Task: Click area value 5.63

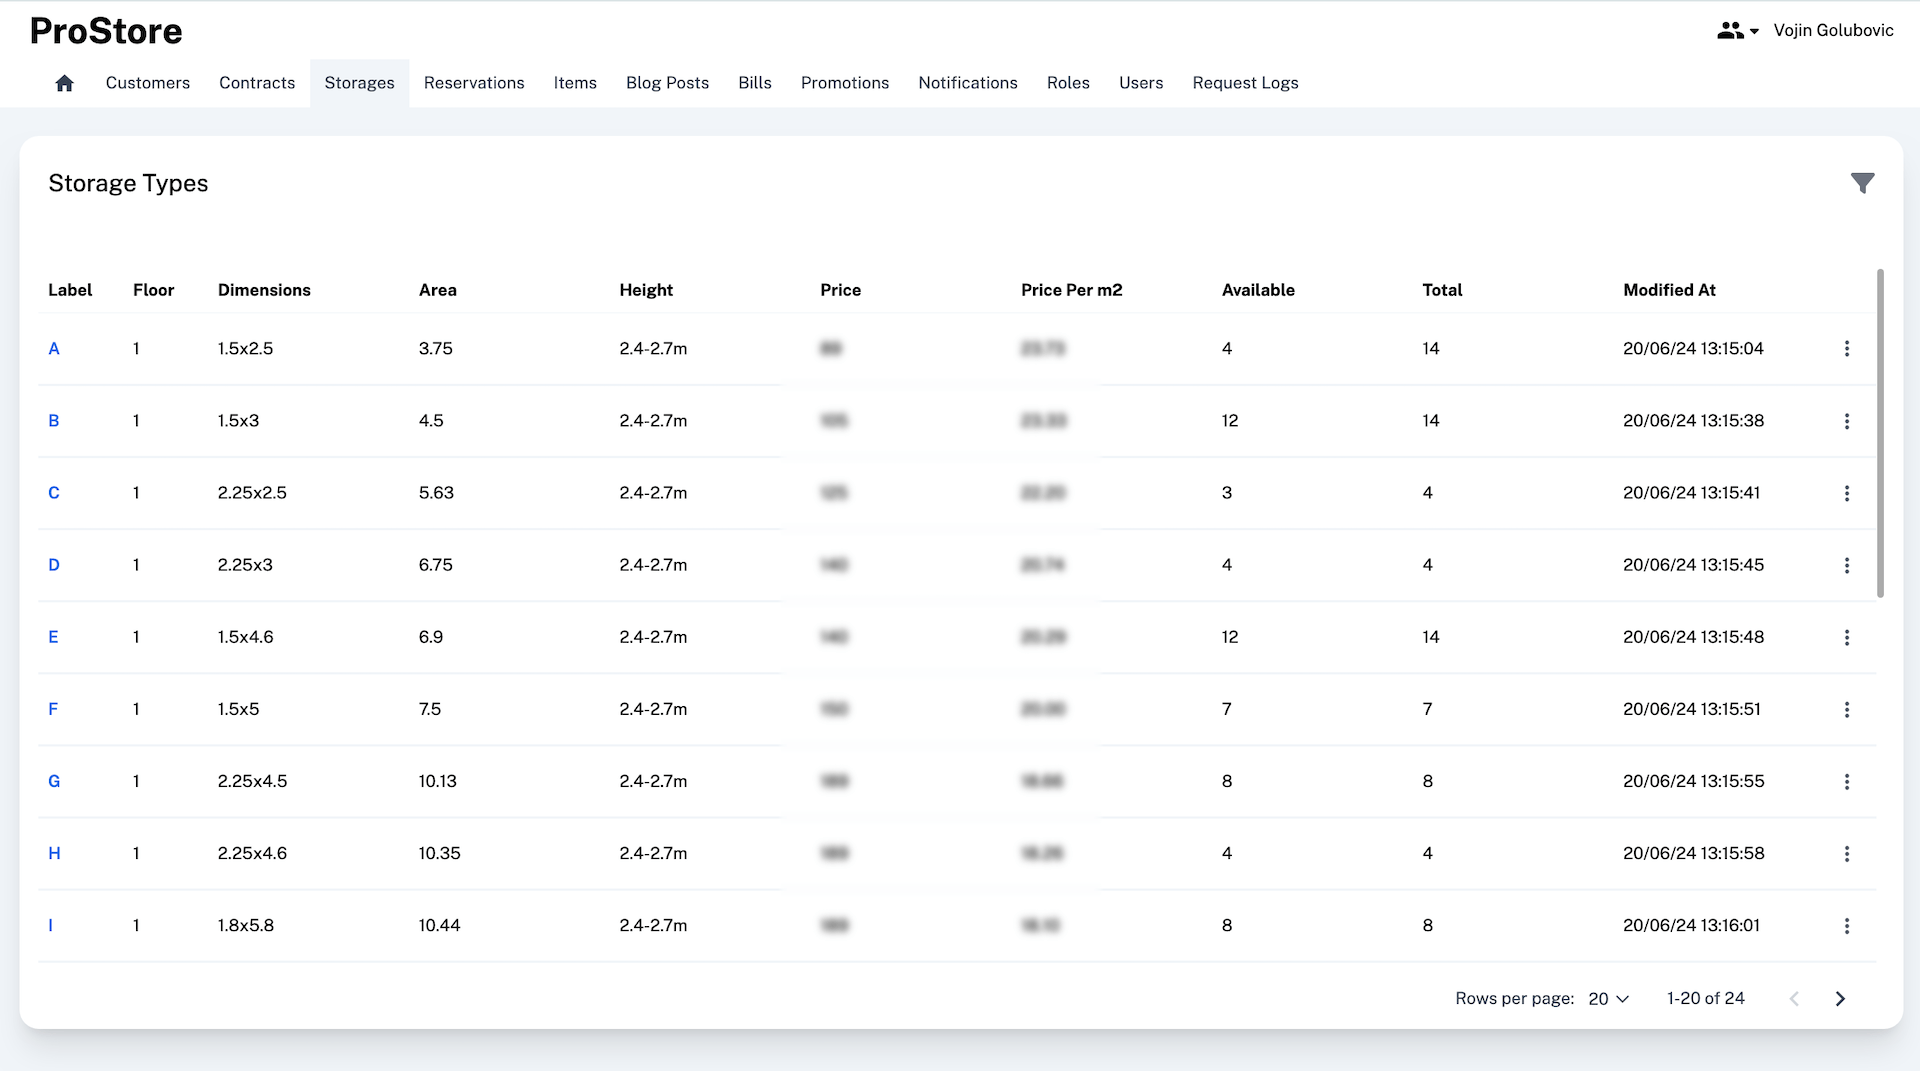Action: coord(436,493)
